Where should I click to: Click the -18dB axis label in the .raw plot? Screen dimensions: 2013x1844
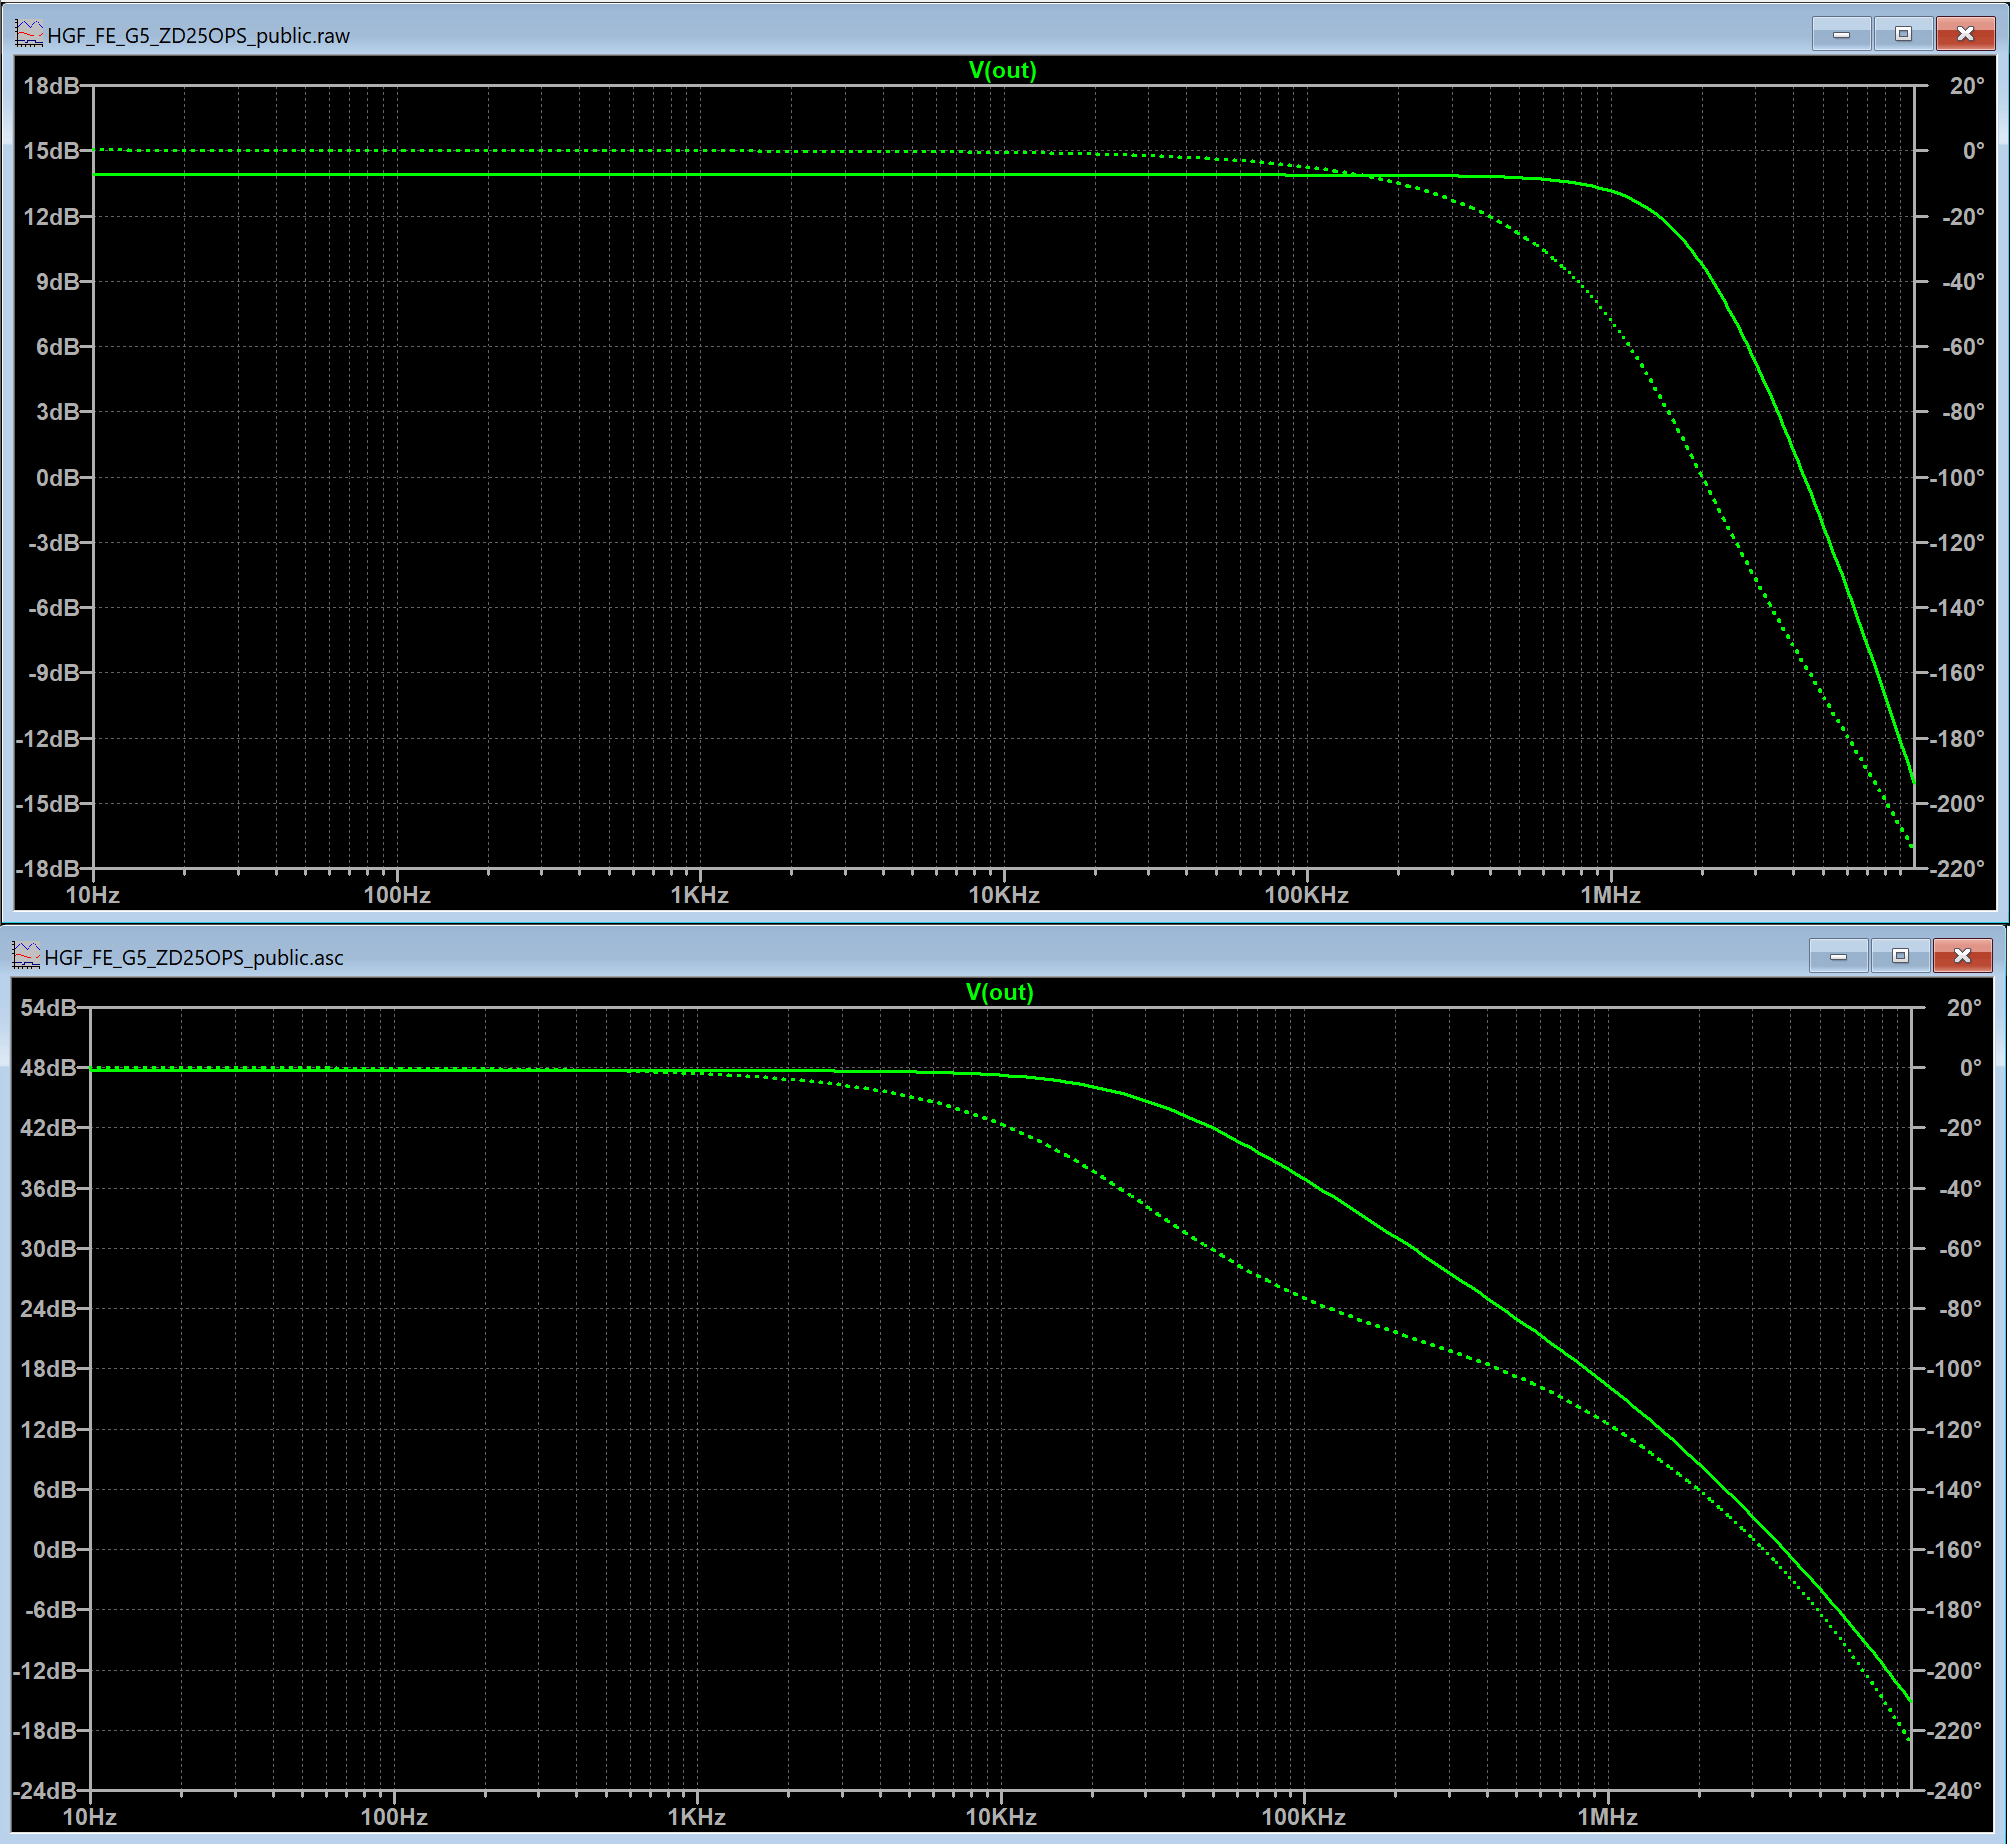tap(47, 868)
